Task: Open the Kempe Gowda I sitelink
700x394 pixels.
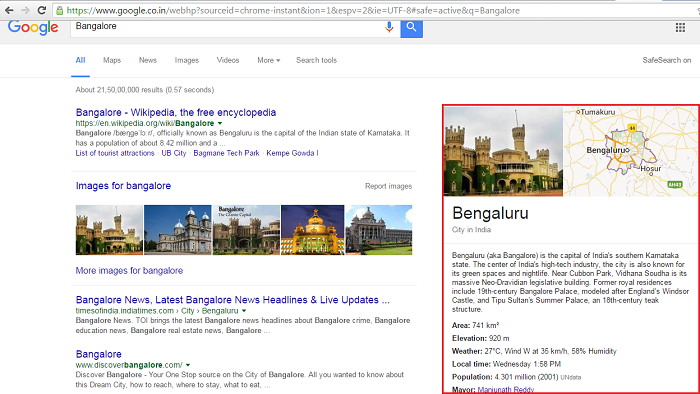Action: point(292,153)
